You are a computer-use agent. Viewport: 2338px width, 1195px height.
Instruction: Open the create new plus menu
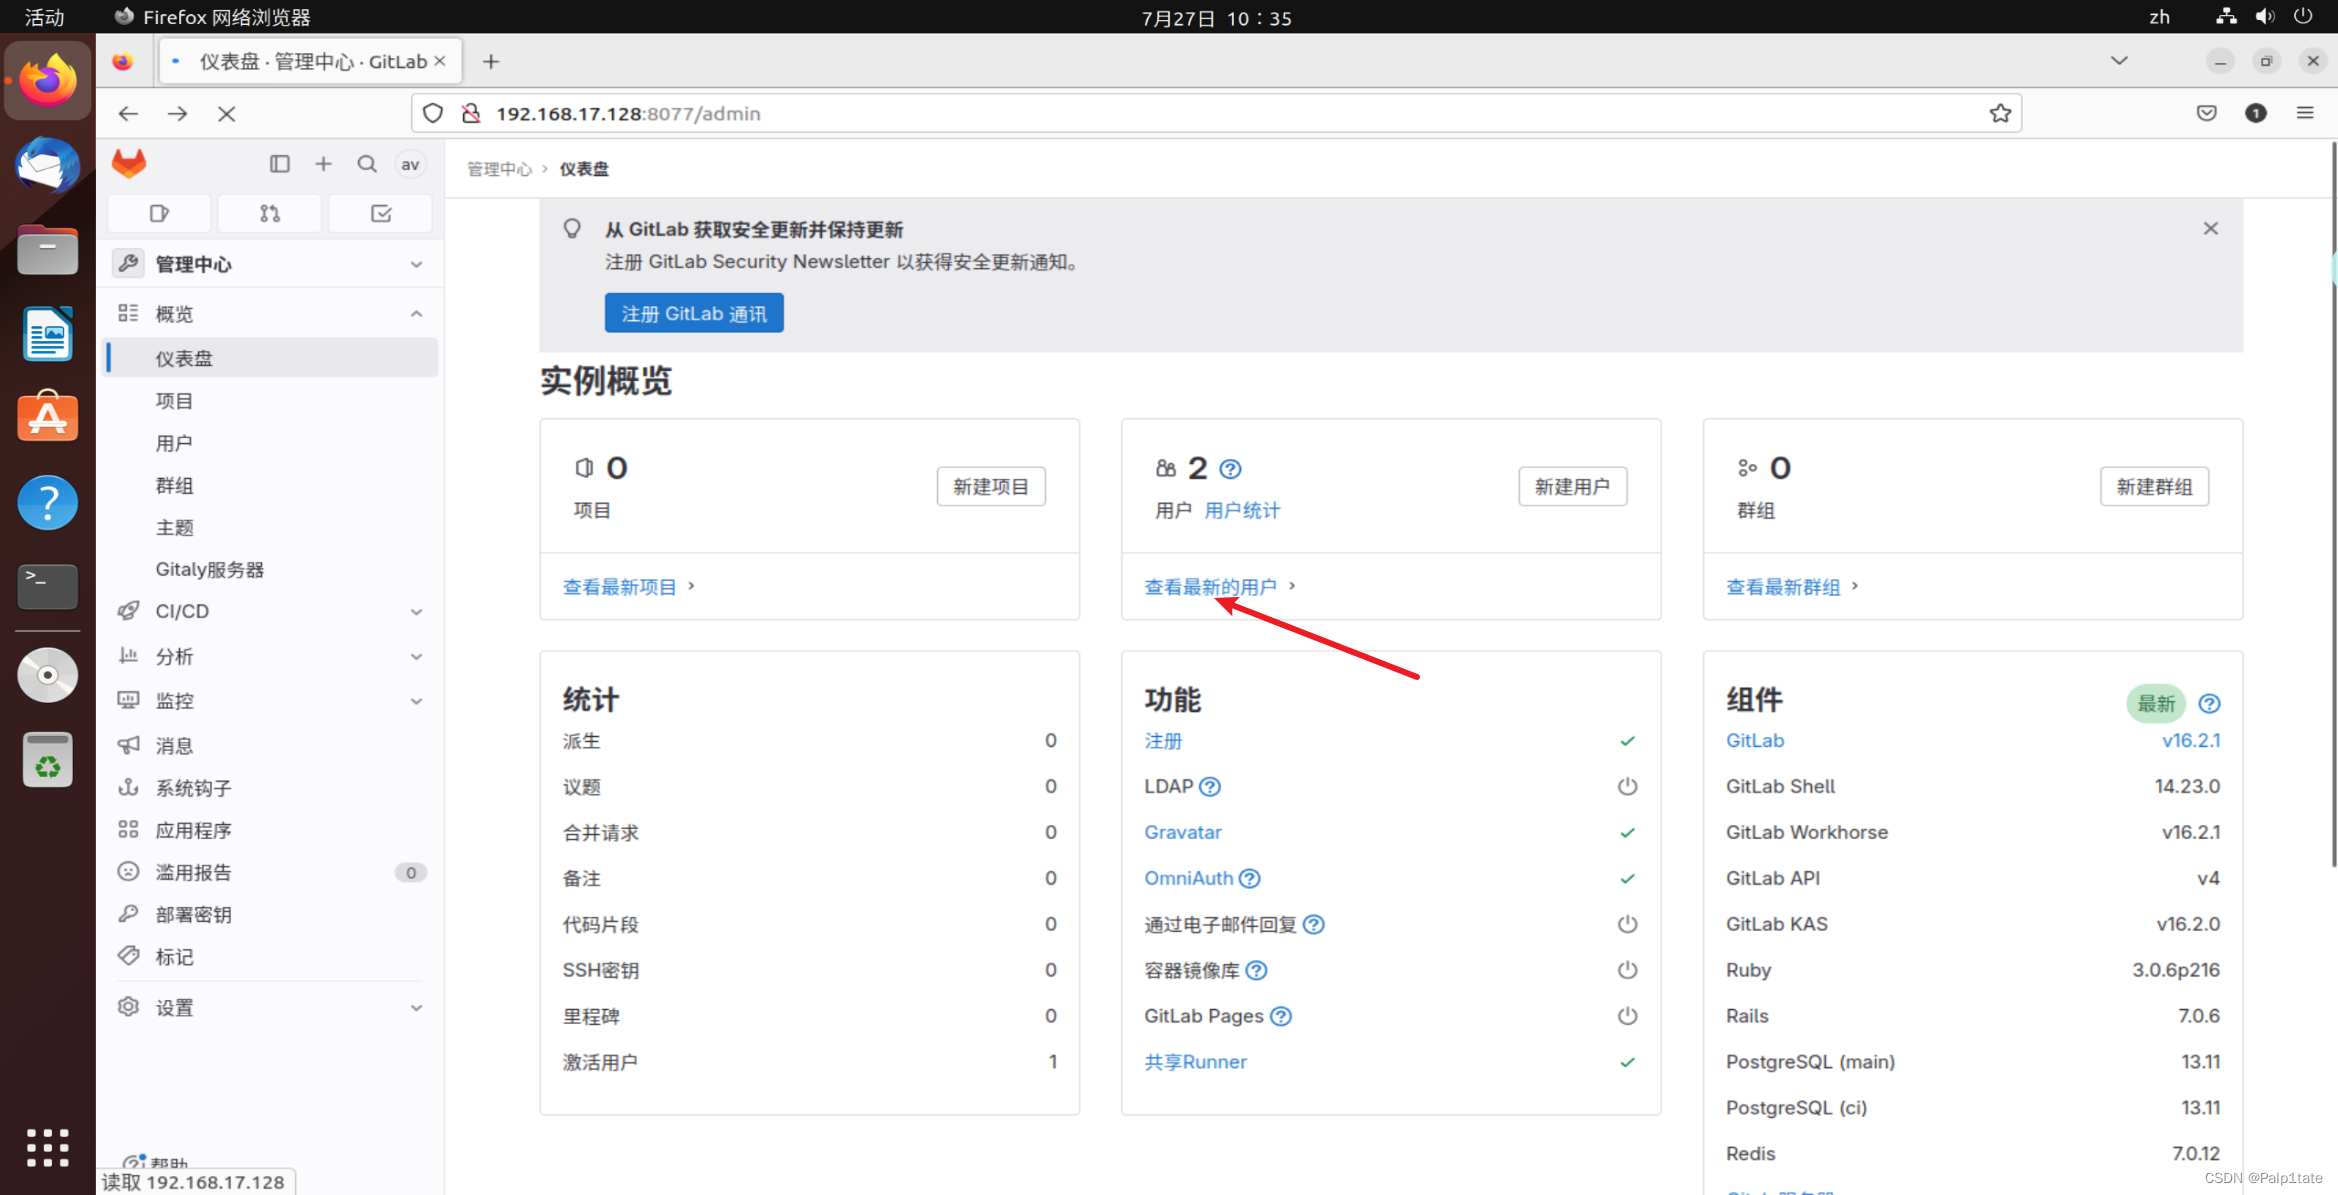[x=323, y=164]
